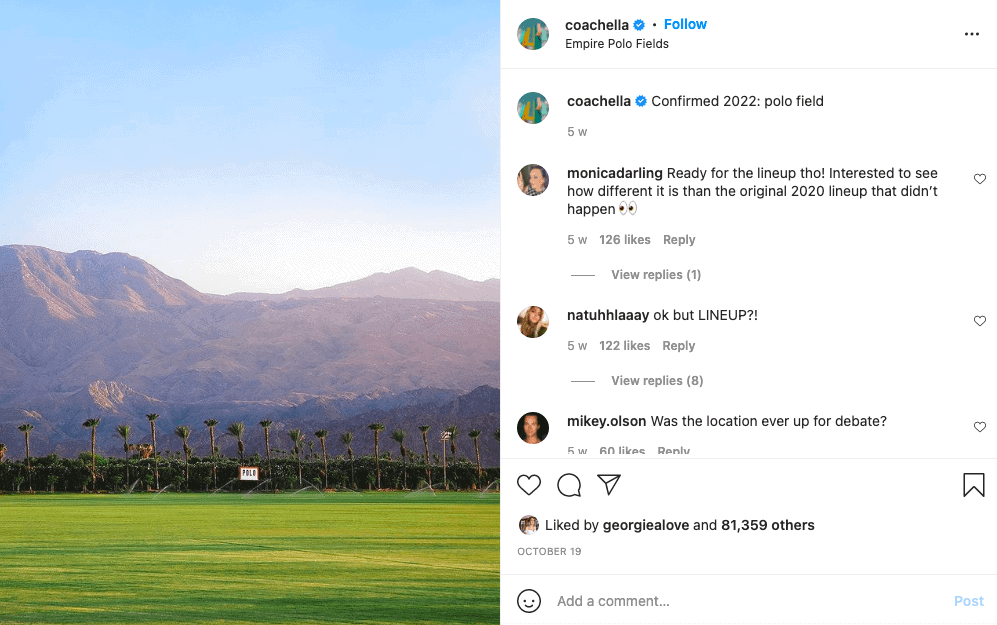Screen dimensions: 997x625
Task: Expand replies to natuhhlaaay's comment
Action: point(656,380)
